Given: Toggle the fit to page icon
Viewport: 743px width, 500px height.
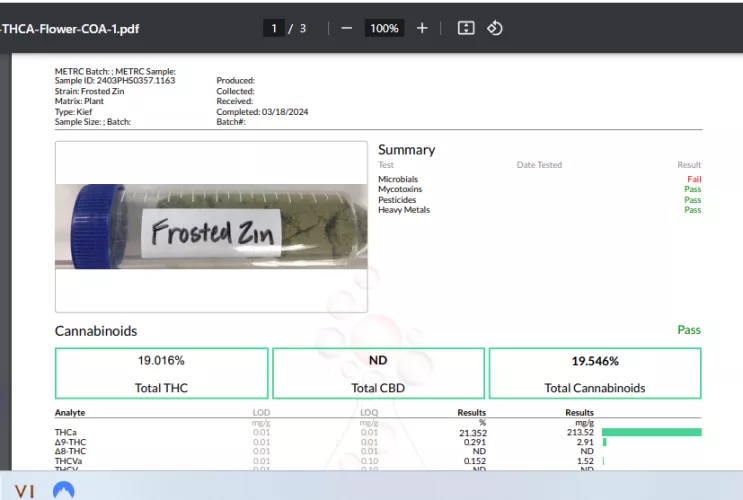Looking at the screenshot, I should click(465, 28).
